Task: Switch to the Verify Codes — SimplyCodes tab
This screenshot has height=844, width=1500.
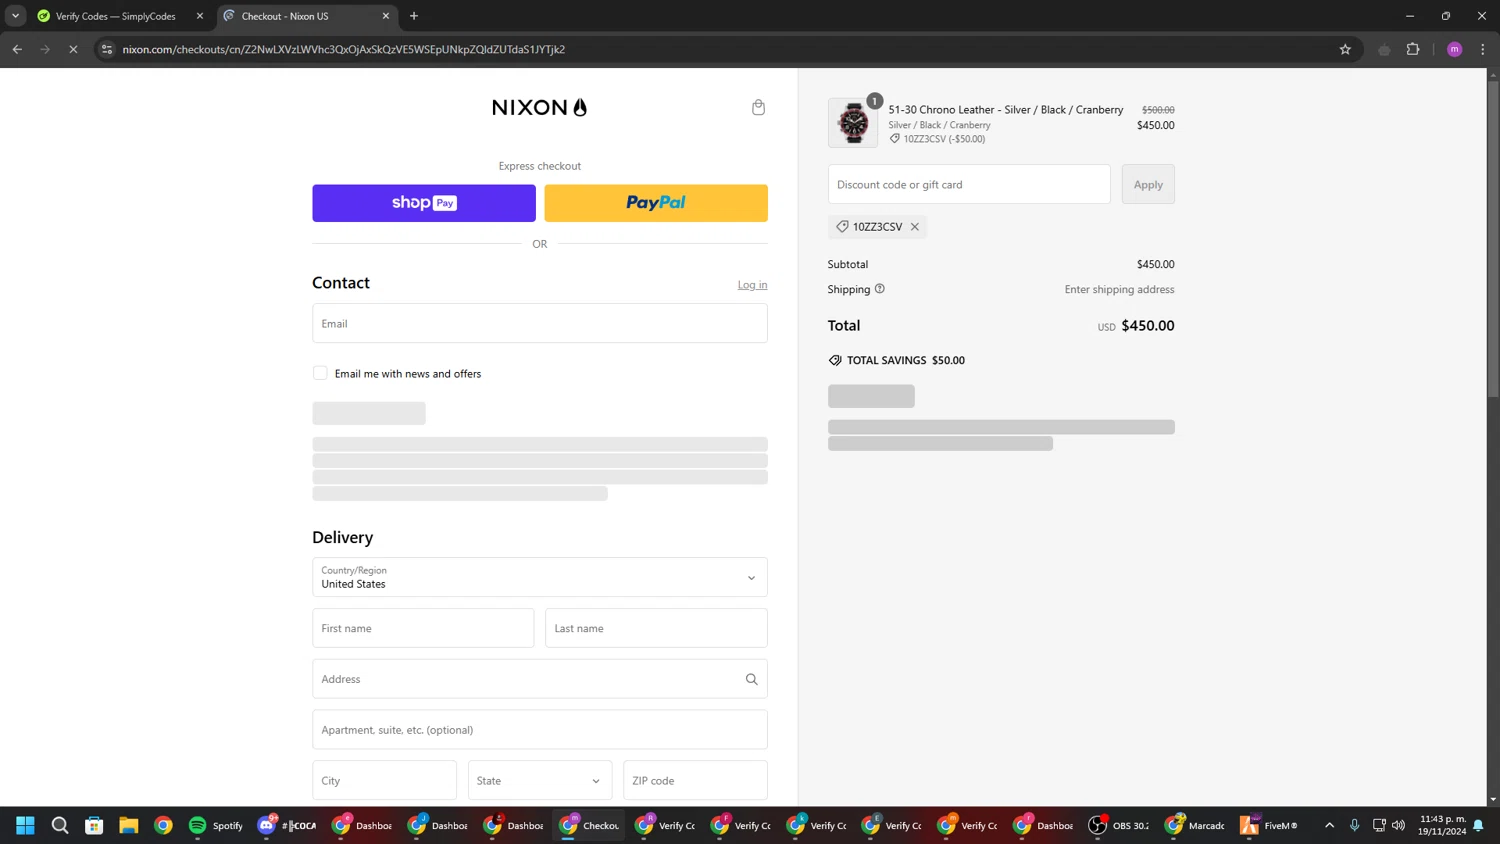Action: click(115, 16)
